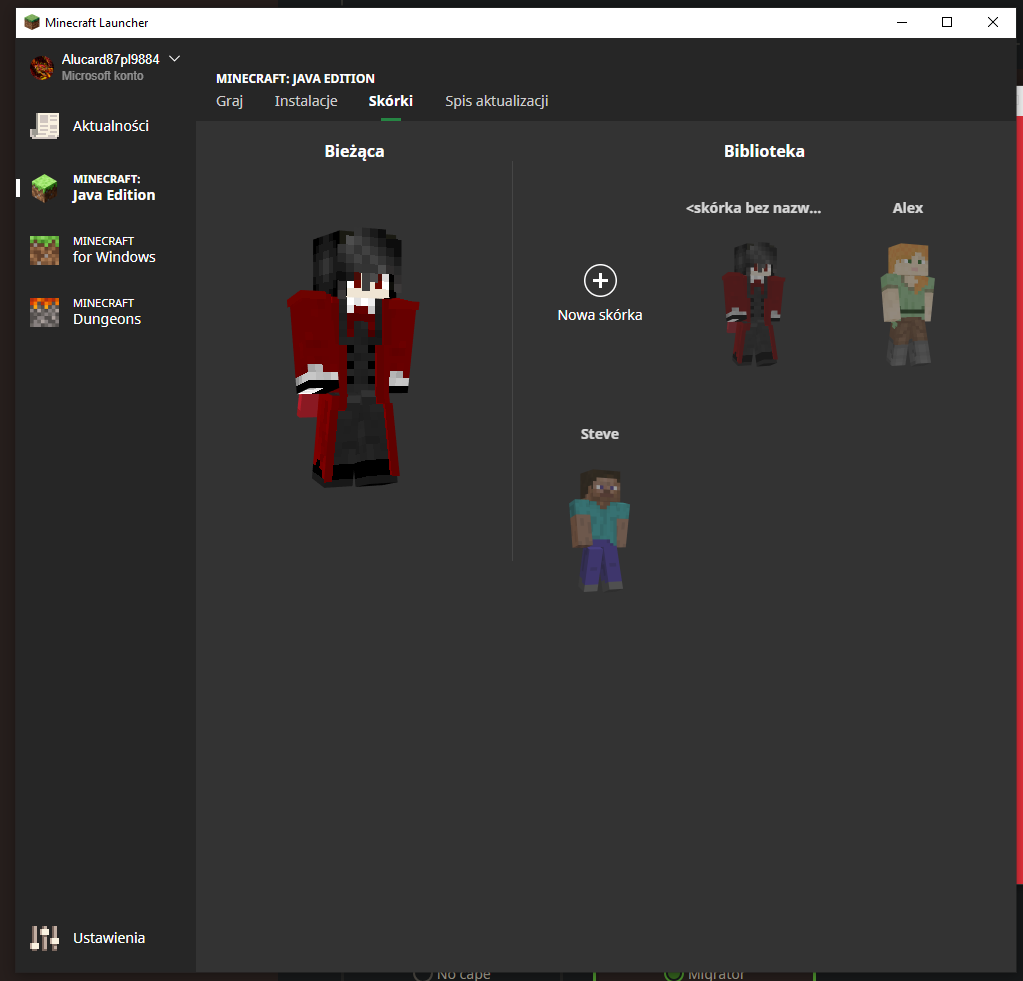Select the Steve skin thumbnail

(599, 529)
